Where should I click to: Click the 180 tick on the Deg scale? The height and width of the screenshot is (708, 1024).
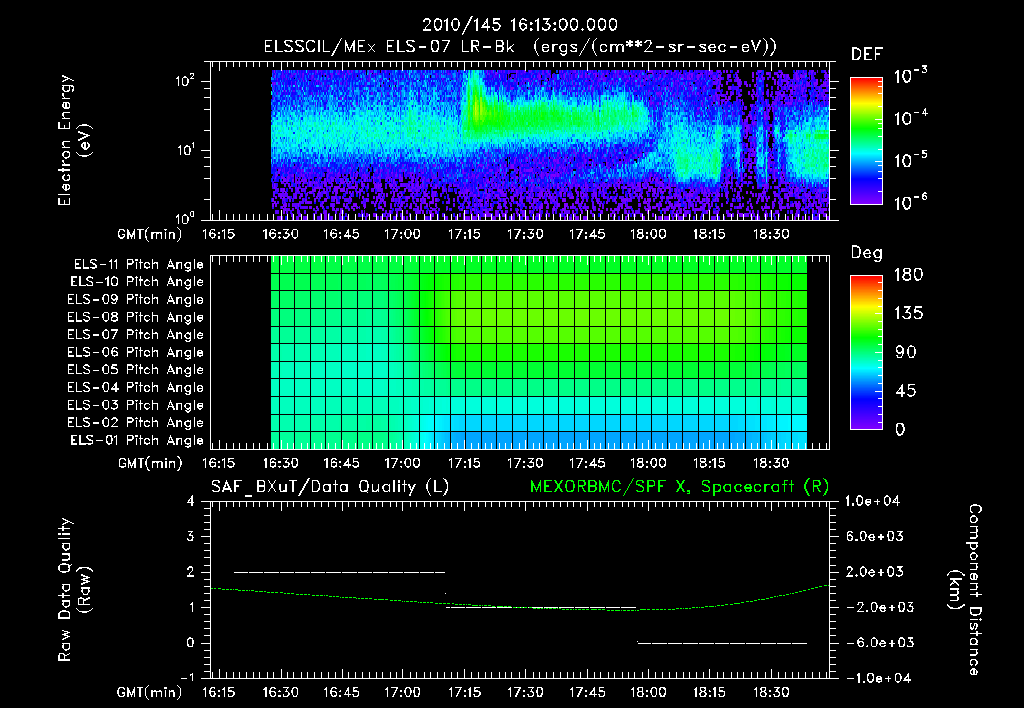click(908, 275)
